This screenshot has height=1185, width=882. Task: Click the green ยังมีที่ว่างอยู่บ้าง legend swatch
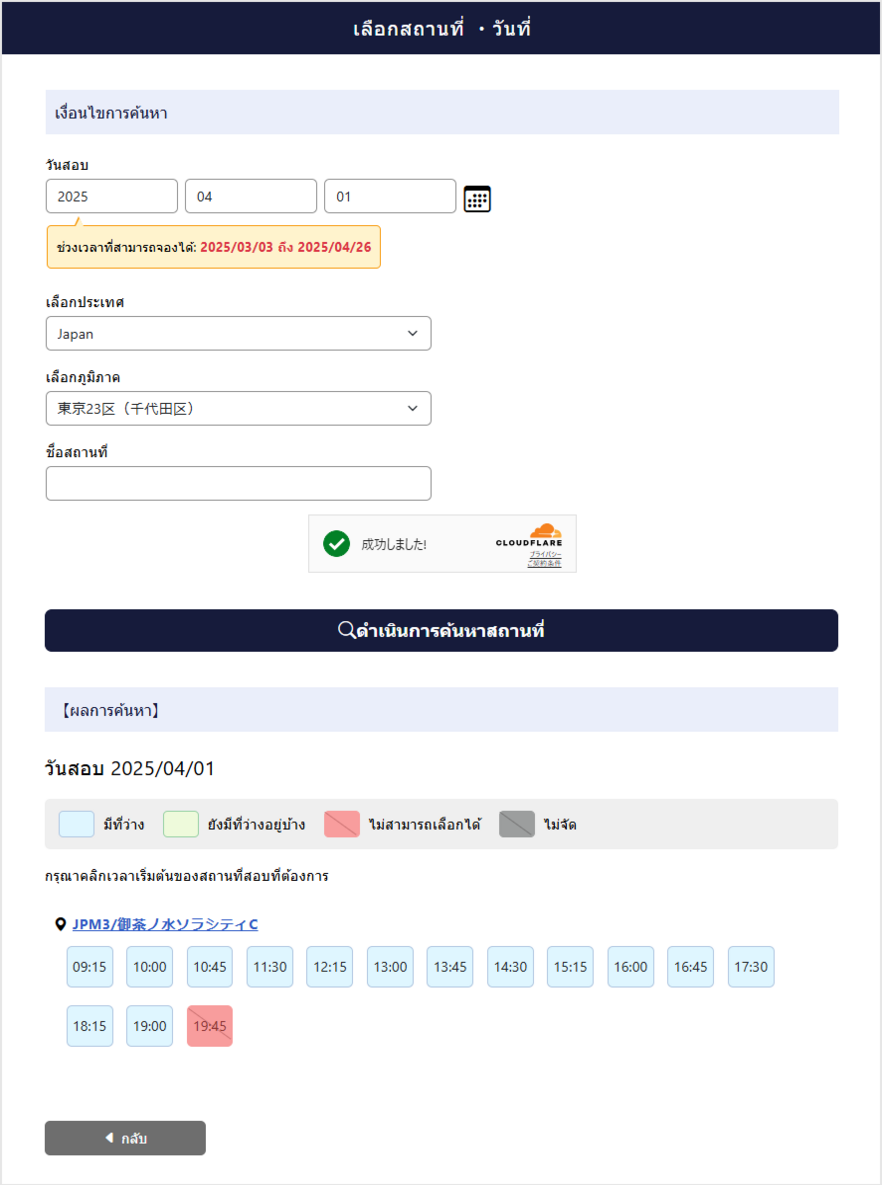(181, 825)
